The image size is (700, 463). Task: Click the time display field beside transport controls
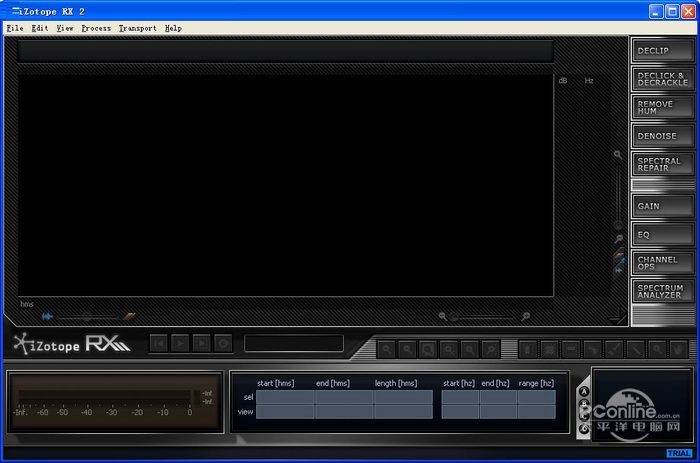(x=294, y=343)
